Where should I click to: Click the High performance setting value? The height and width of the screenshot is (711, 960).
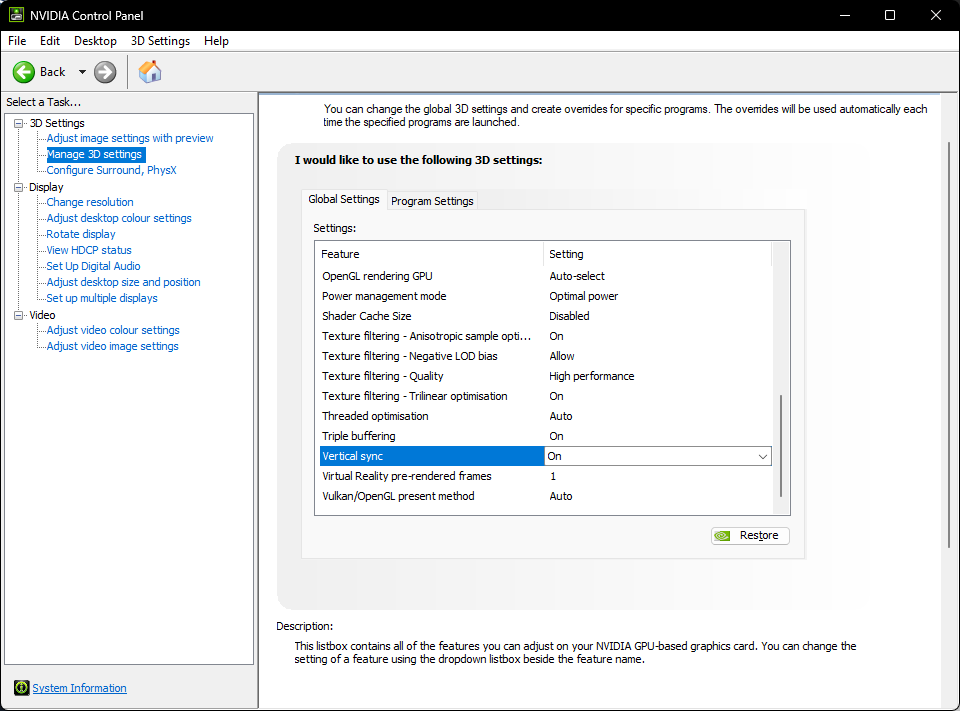click(x=591, y=376)
